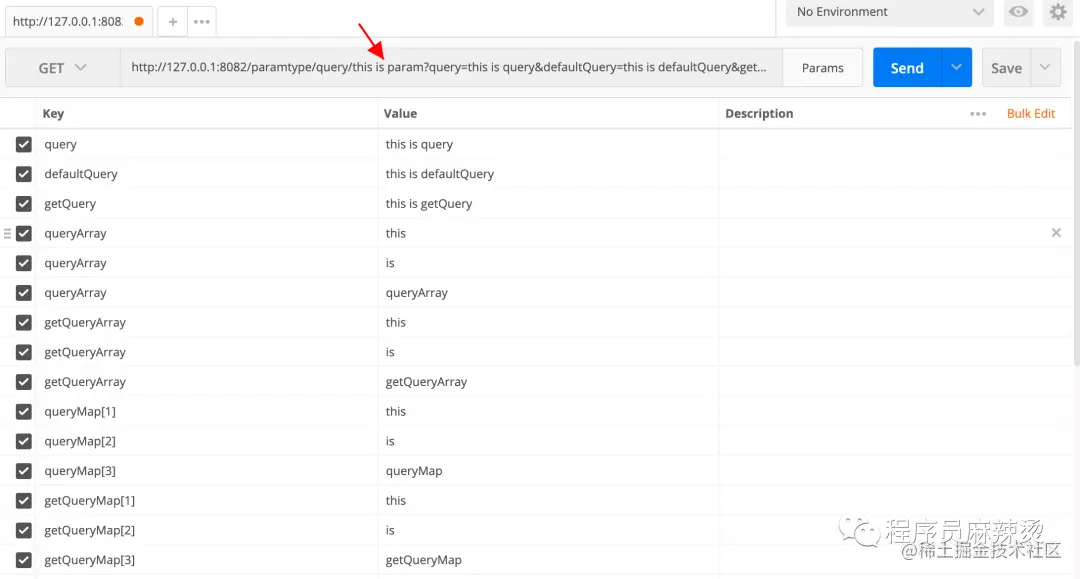Open tab options ellipsis menu

click(x=202, y=21)
